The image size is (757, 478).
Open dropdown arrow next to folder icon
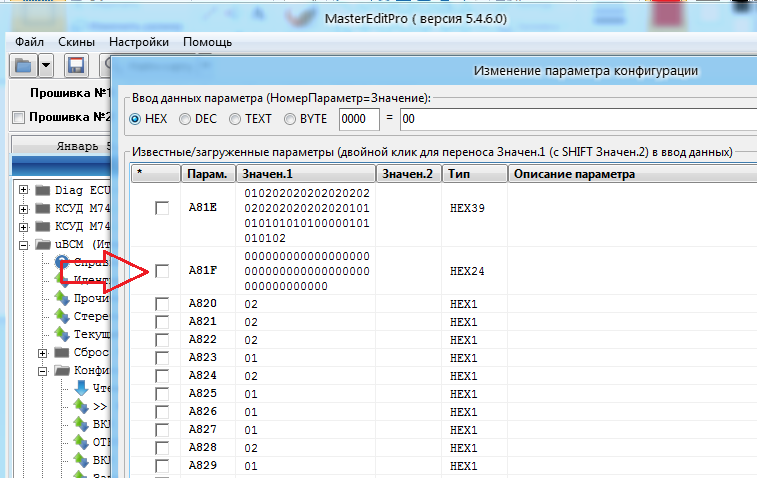(x=47, y=66)
